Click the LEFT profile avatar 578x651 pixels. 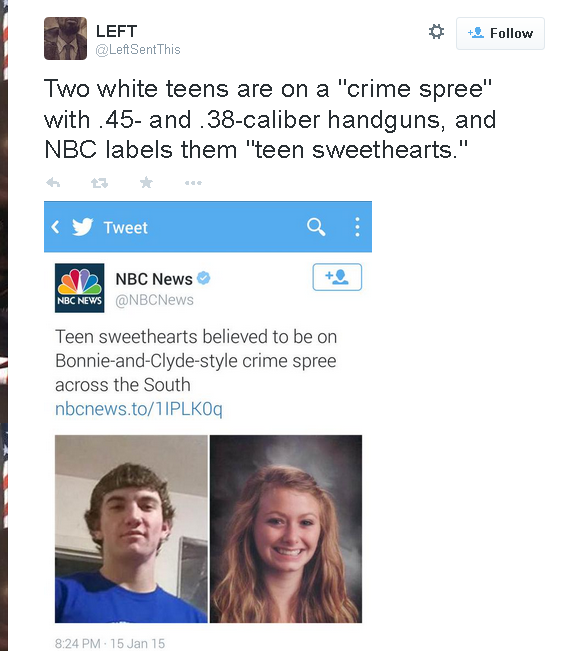[66, 38]
